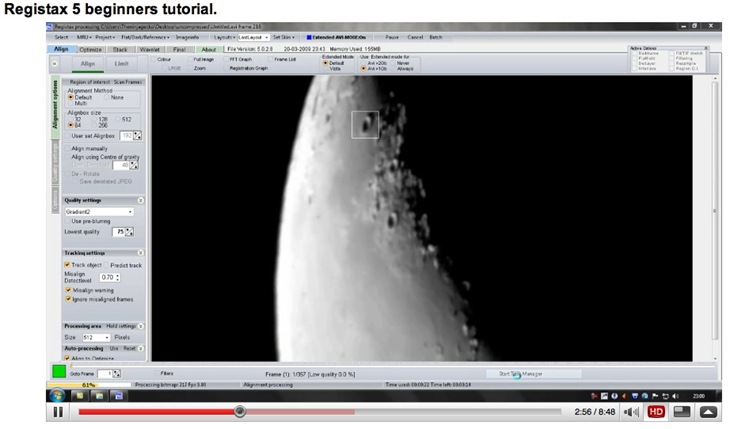Image resolution: width=730 pixels, height=429 pixels.
Task: Click the User set Alignbox spinner arrows
Action: [137, 136]
